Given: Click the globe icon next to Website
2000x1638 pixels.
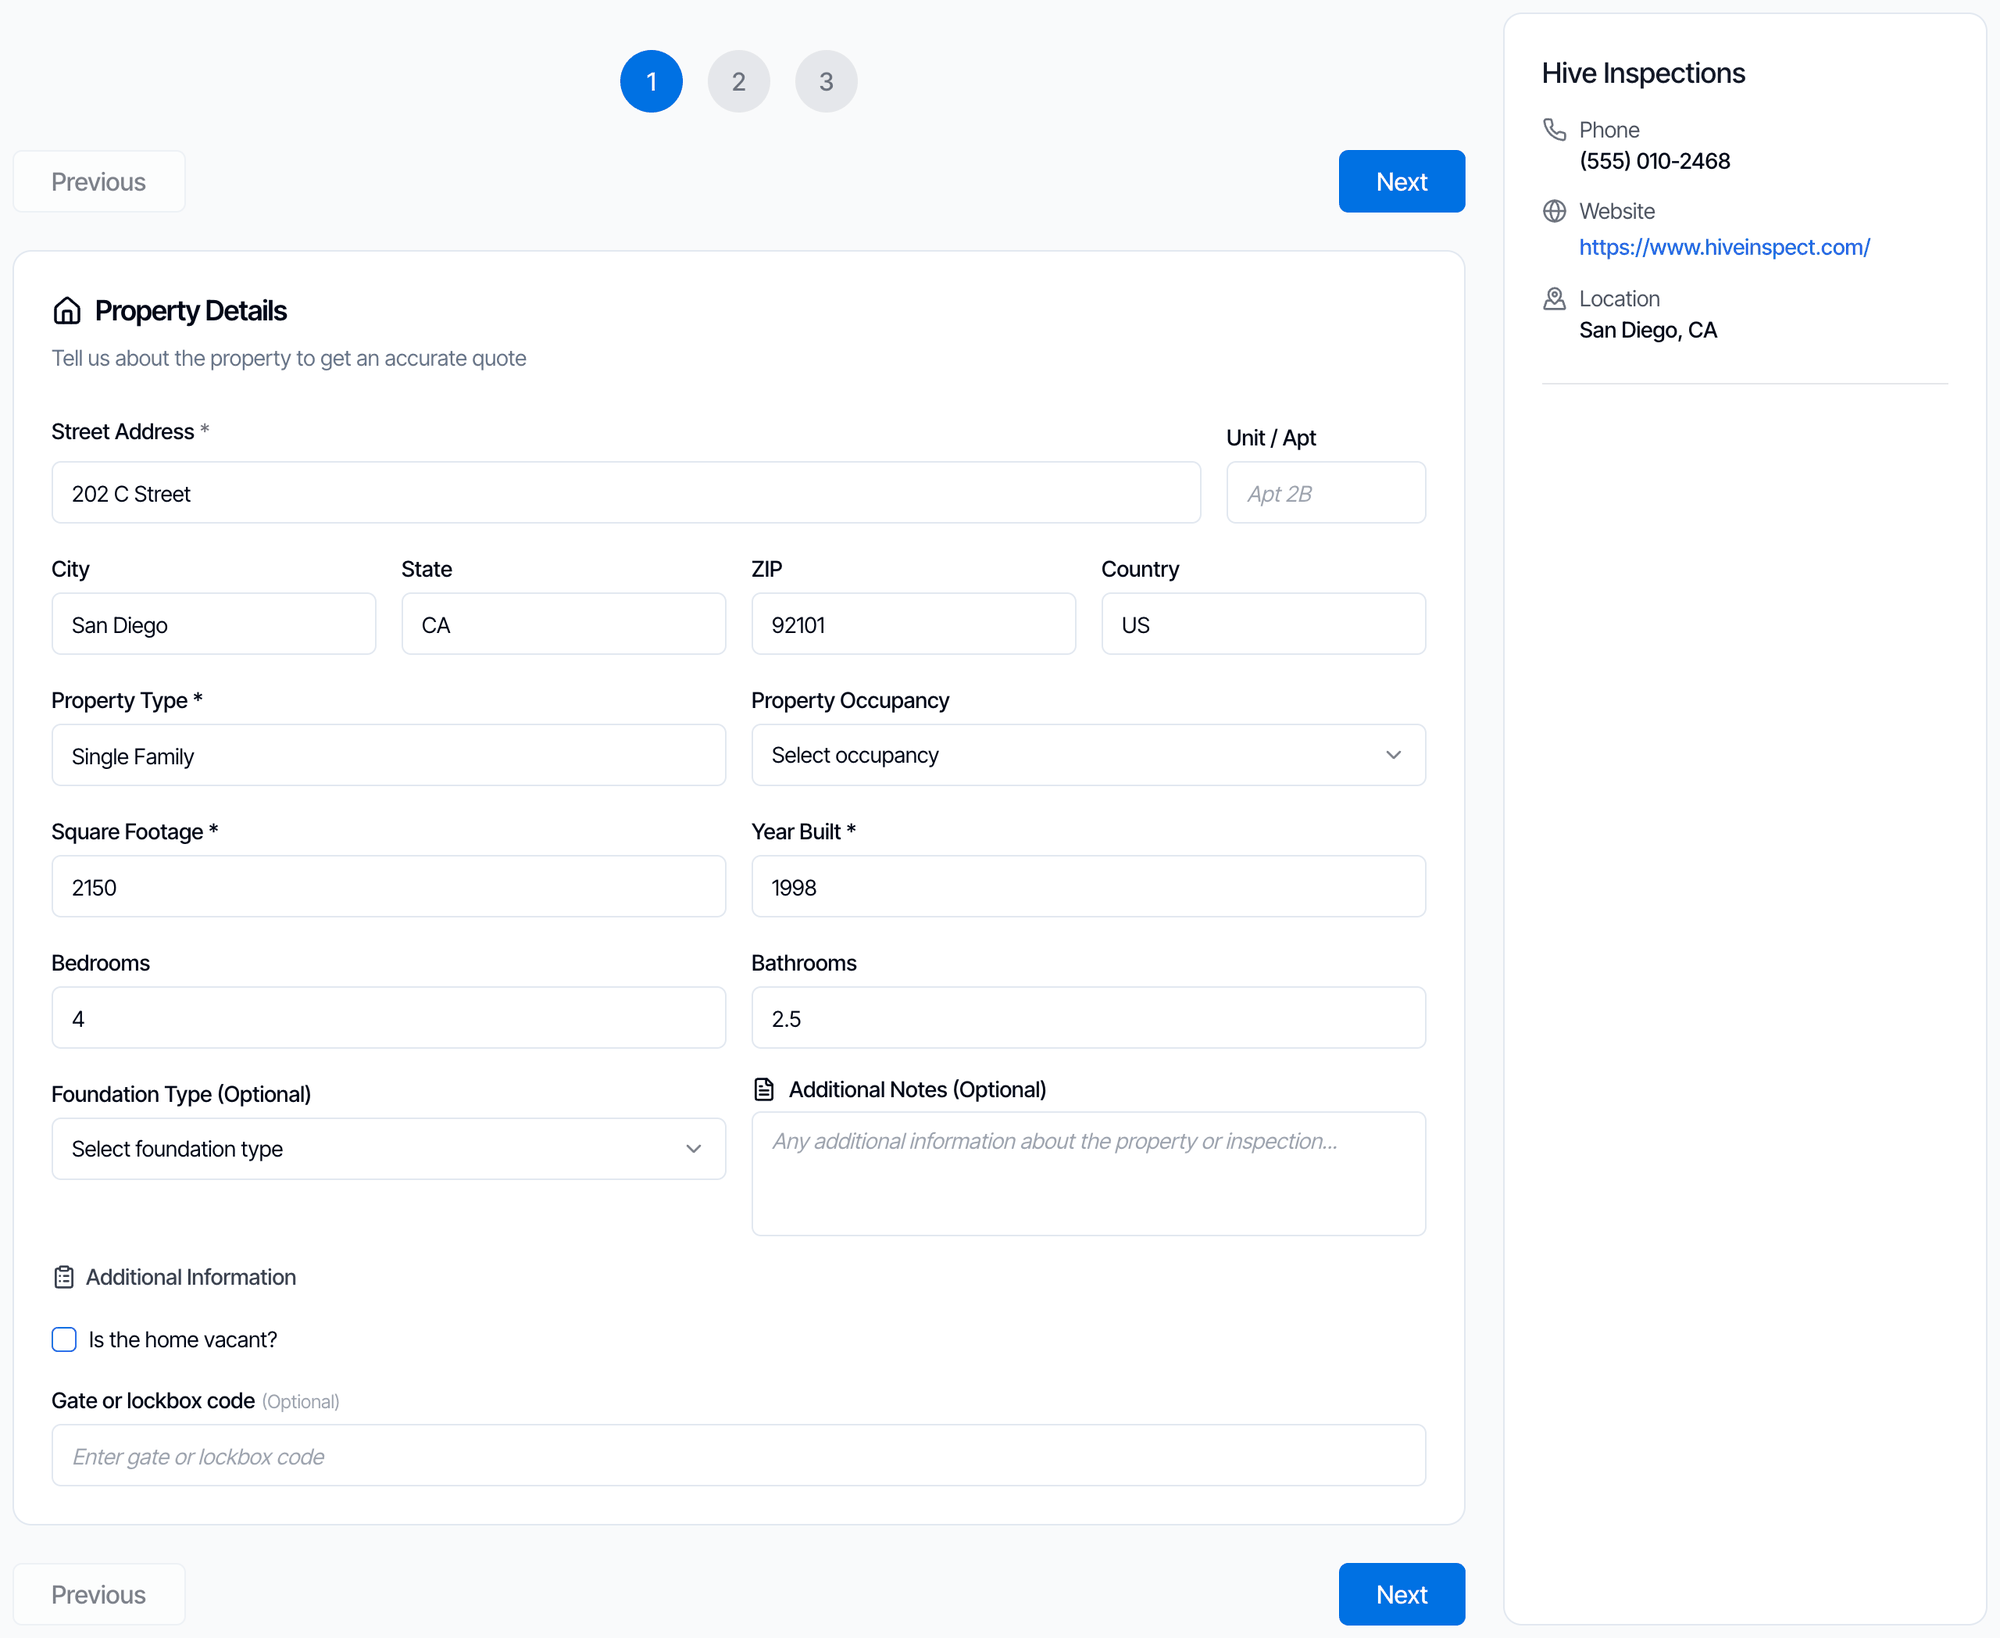Looking at the screenshot, I should pyautogui.click(x=1554, y=211).
